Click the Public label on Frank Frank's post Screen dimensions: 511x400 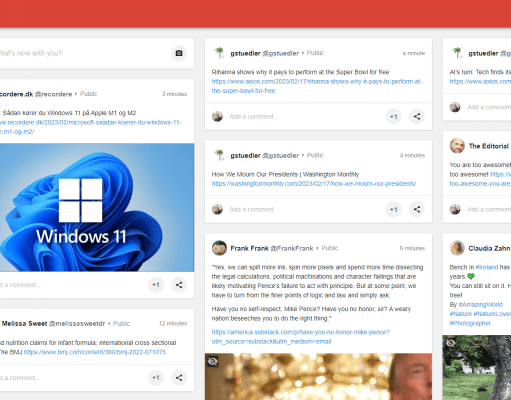330,248
